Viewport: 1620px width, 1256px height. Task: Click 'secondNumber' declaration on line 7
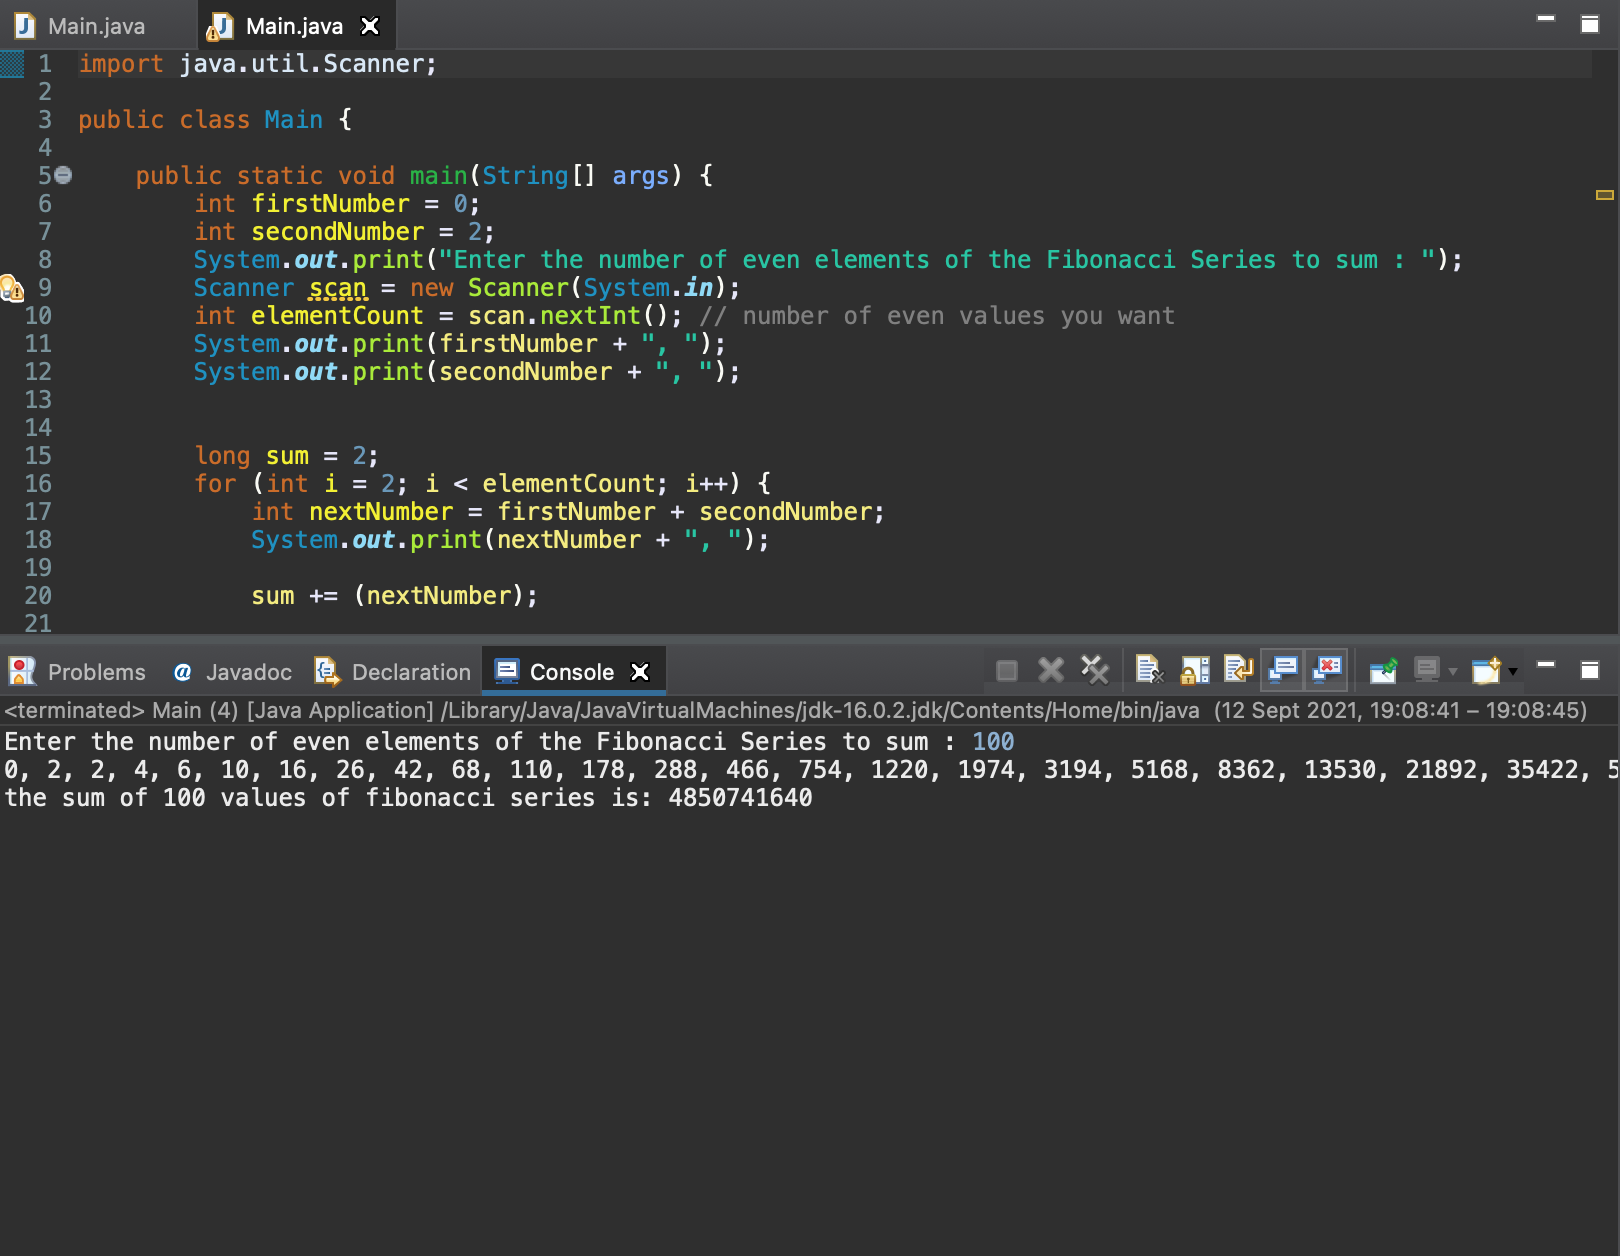pos(338,232)
